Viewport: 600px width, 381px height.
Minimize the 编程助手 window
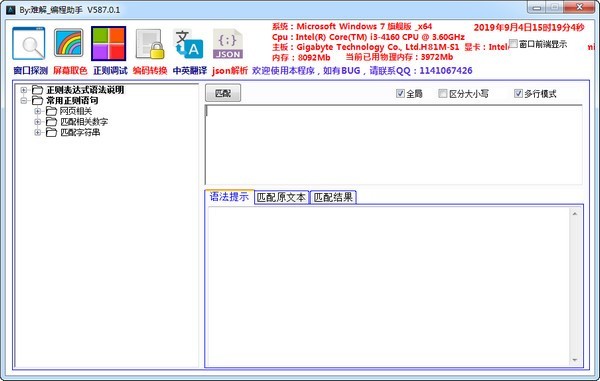536,7
